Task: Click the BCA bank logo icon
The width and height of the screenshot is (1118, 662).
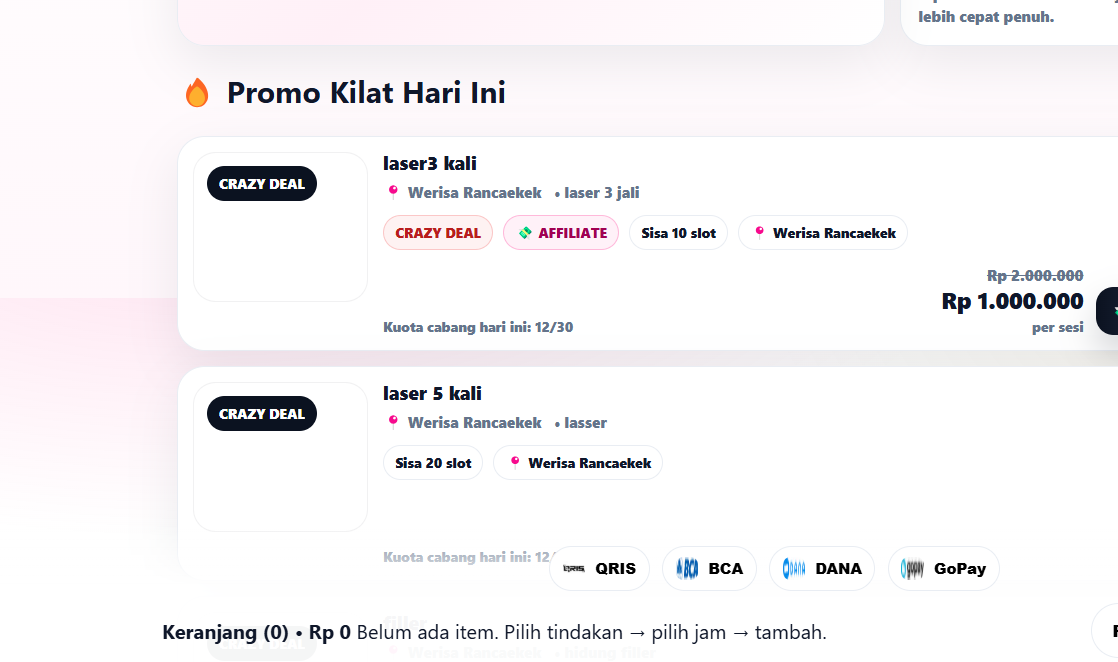Action: coord(687,569)
